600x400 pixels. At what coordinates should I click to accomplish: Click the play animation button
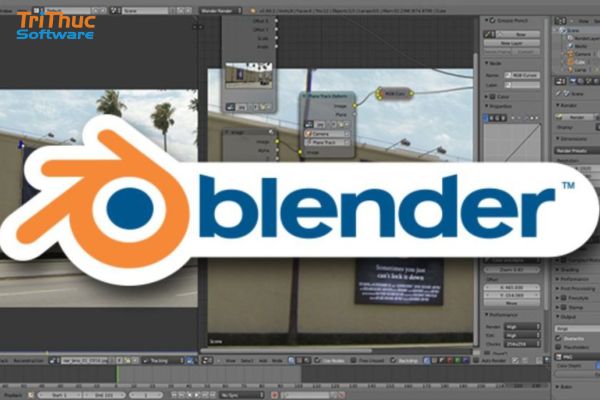point(197,395)
